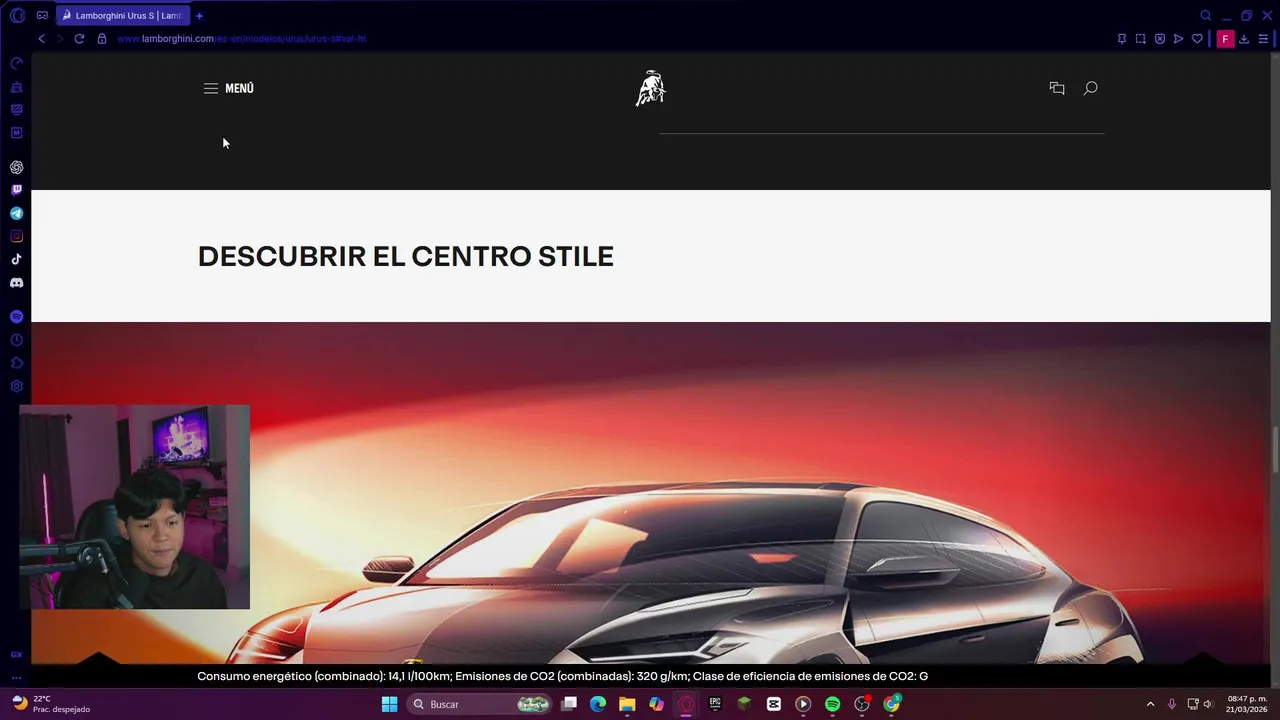Open the Downloads toolbar icon

tap(1244, 39)
